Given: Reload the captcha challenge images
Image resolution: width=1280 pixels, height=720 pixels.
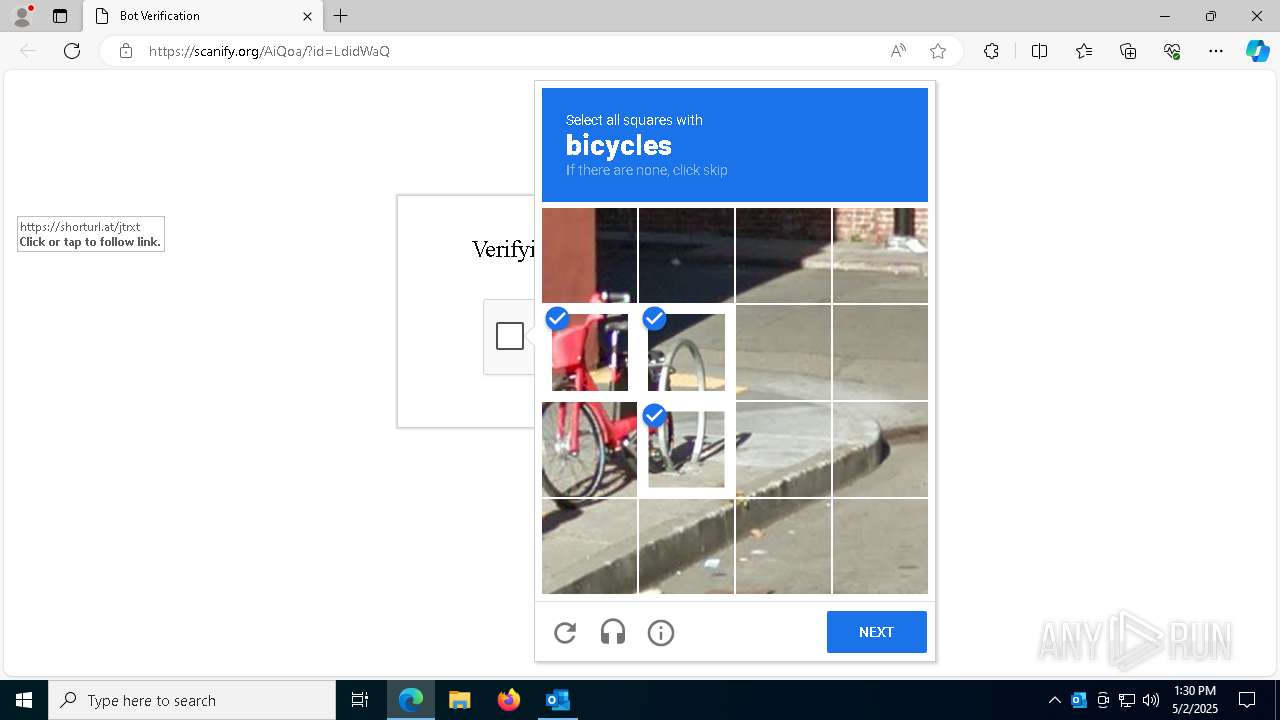Looking at the screenshot, I should pyautogui.click(x=565, y=632).
